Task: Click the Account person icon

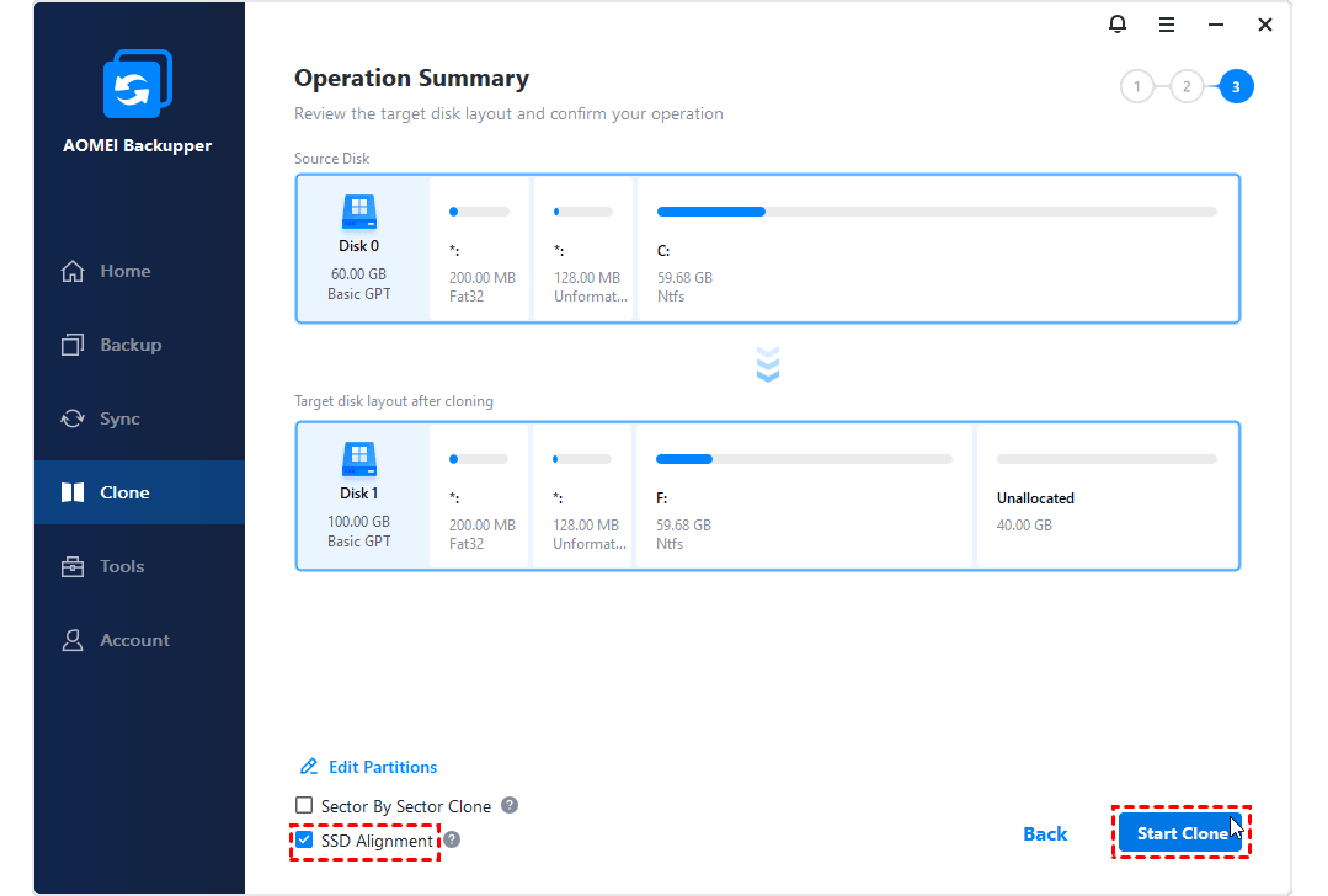Action: tap(72, 640)
